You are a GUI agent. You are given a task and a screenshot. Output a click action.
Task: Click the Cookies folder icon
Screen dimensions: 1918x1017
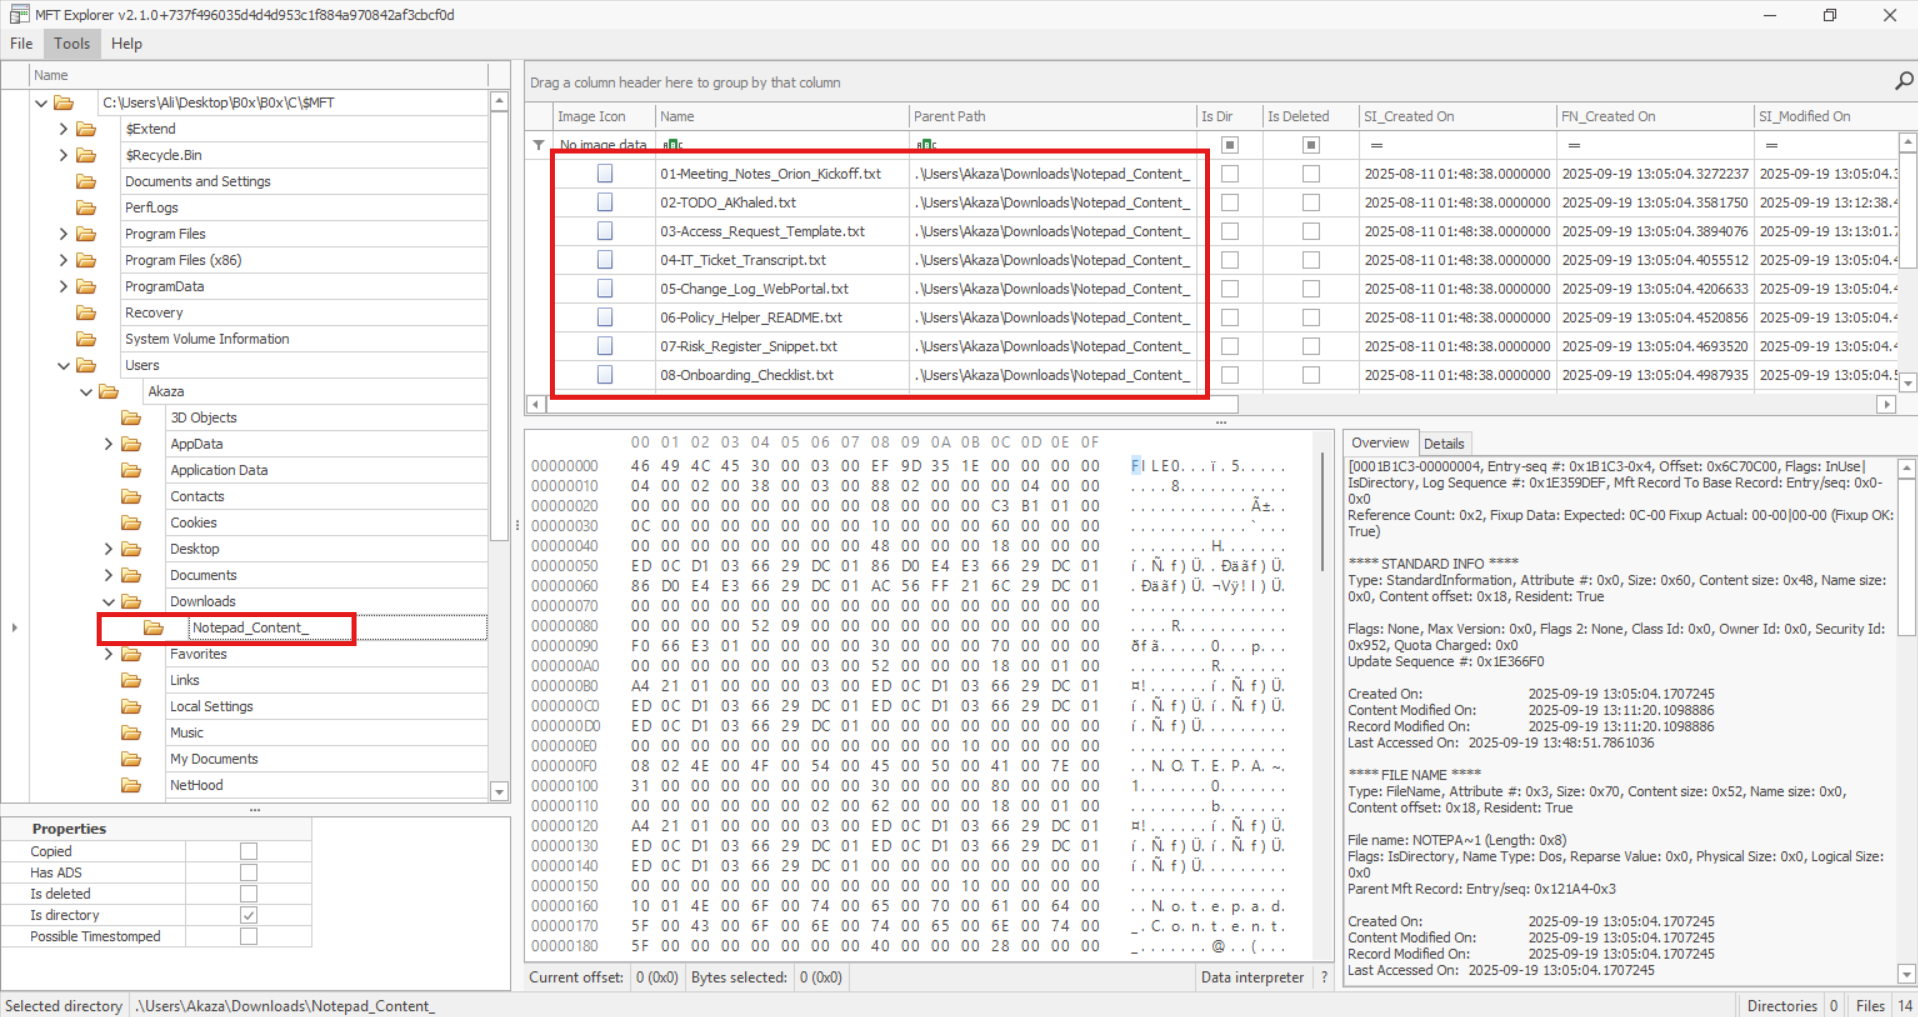tap(131, 522)
